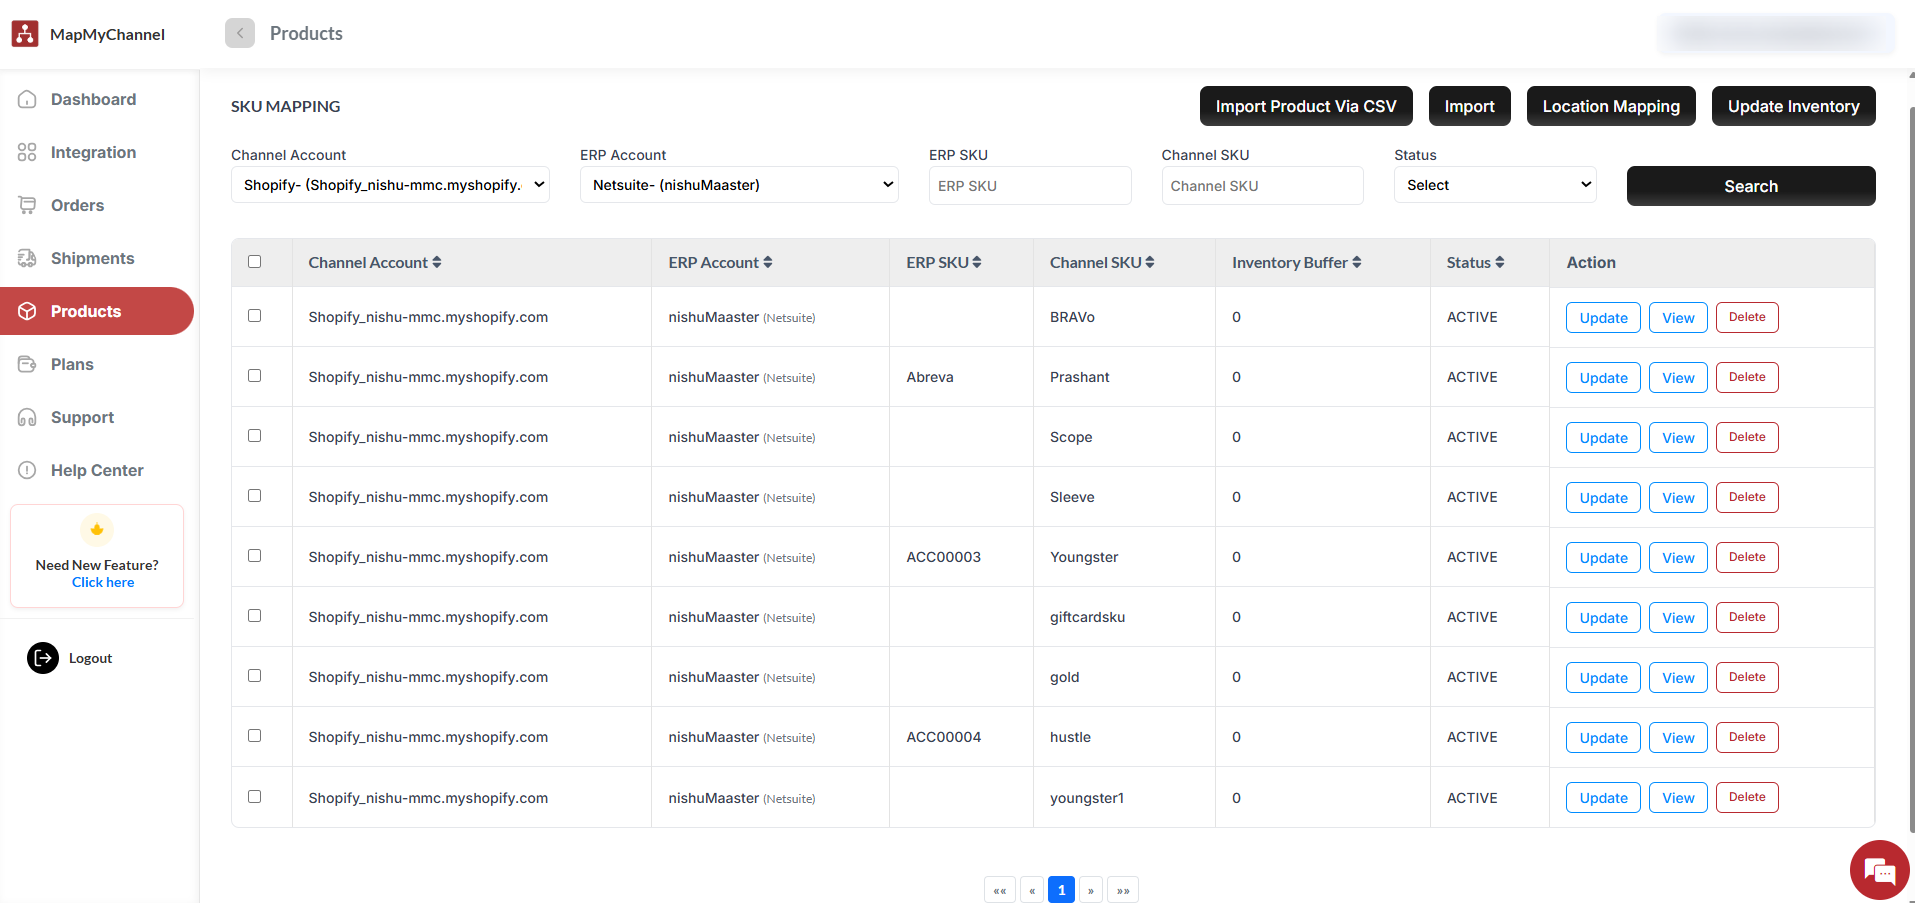
Task: Go to Orders in sidebar
Action: (x=77, y=205)
